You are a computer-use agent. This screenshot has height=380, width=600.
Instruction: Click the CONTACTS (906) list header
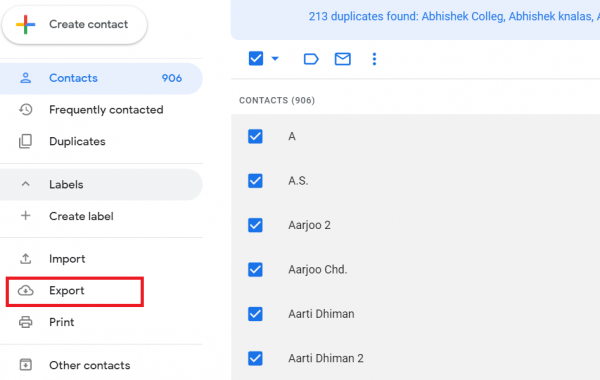(277, 100)
